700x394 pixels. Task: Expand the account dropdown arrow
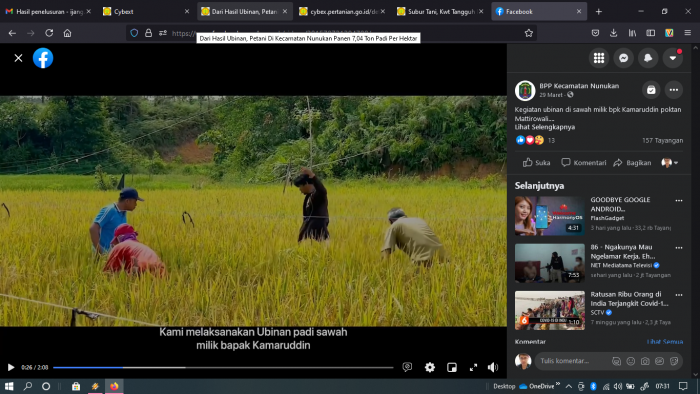pos(672,58)
